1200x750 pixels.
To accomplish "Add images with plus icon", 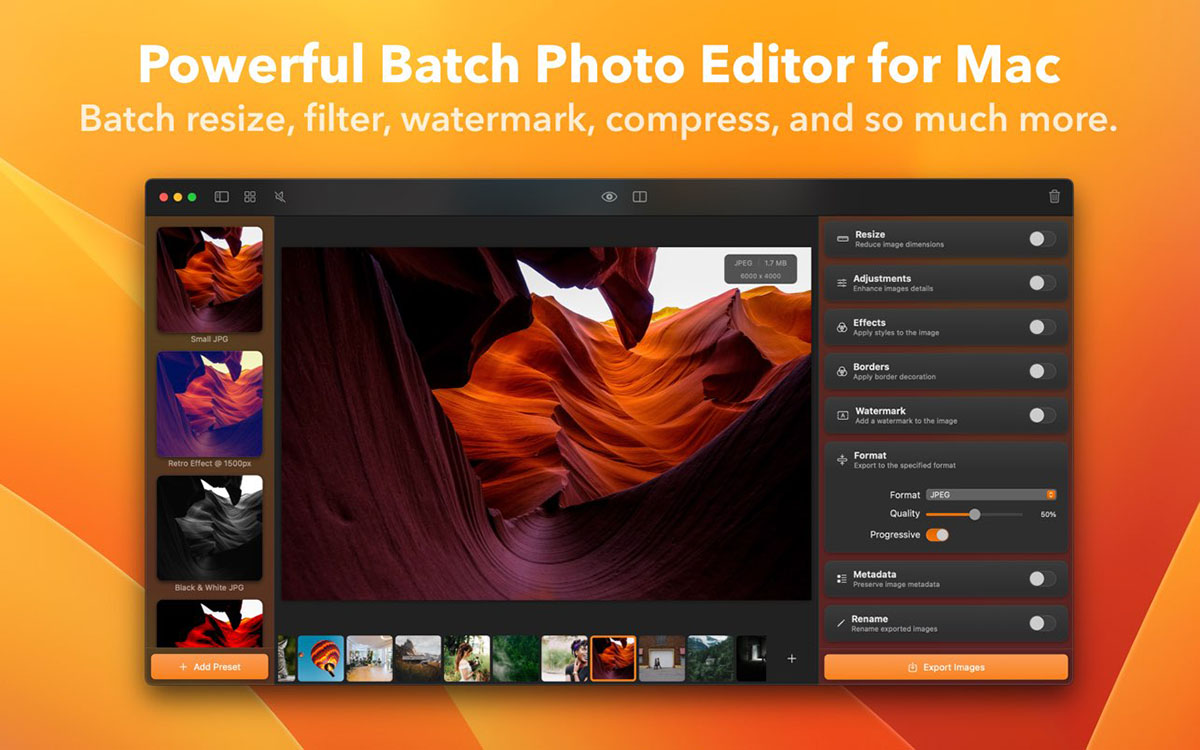I will 791,658.
